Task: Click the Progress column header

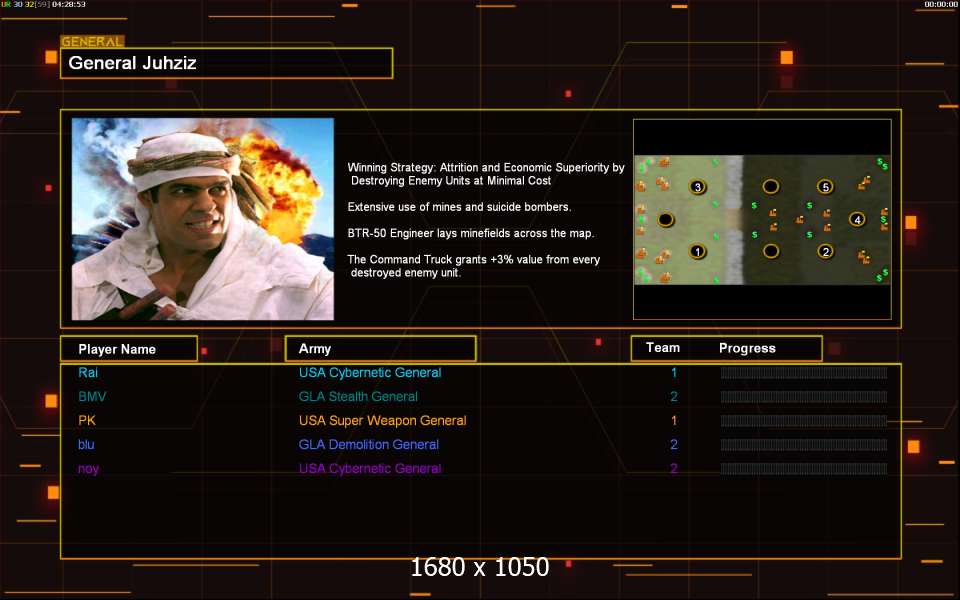Action: tap(747, 348)
